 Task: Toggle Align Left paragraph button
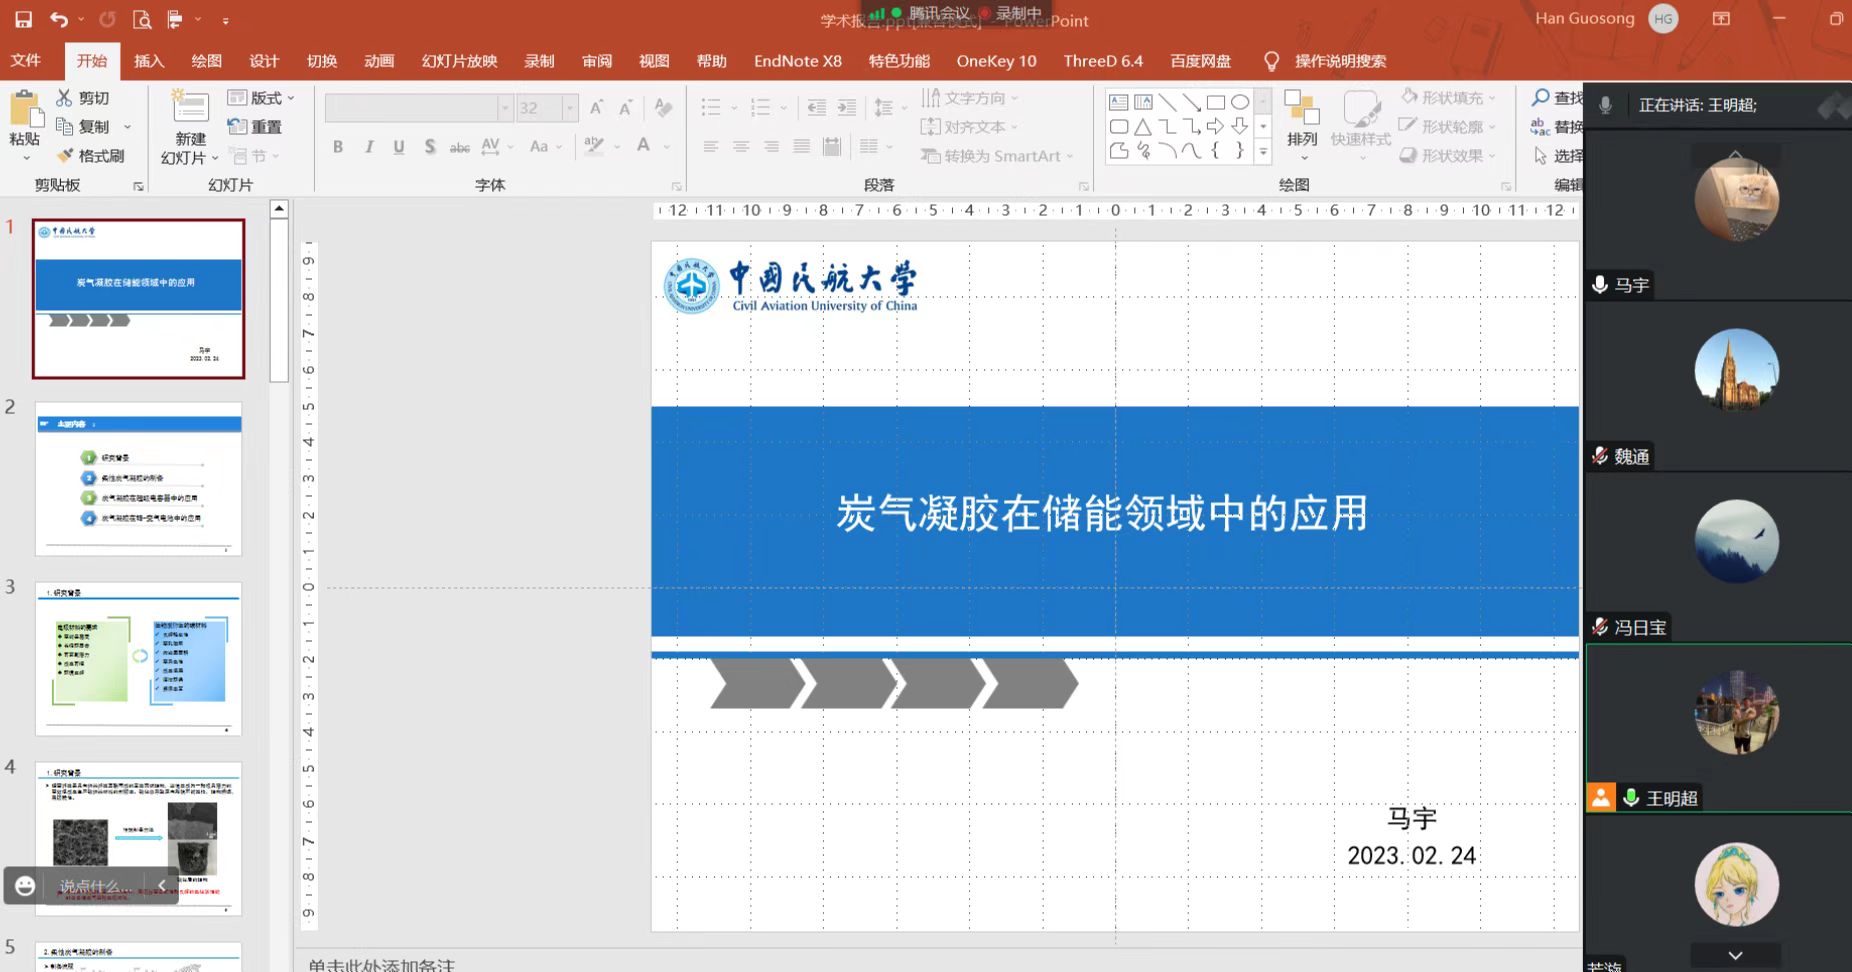[711, 147]
